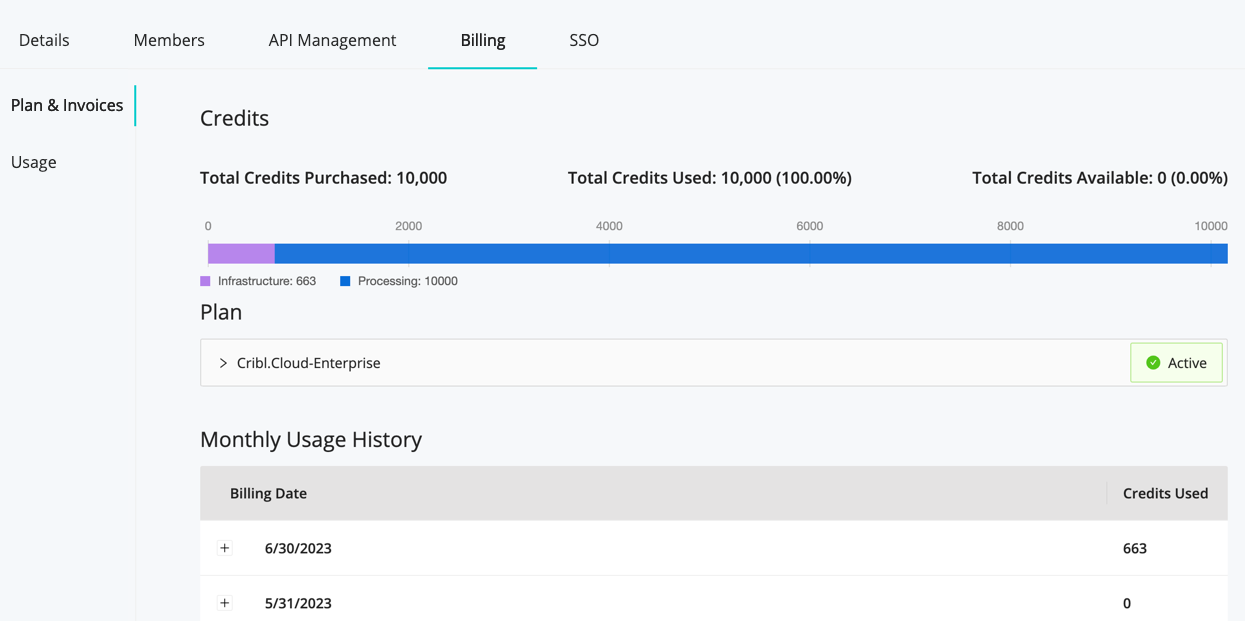1245x621 pixels.
Task: Click the green Active status checkmark icon
Action: click(1153, 363)
